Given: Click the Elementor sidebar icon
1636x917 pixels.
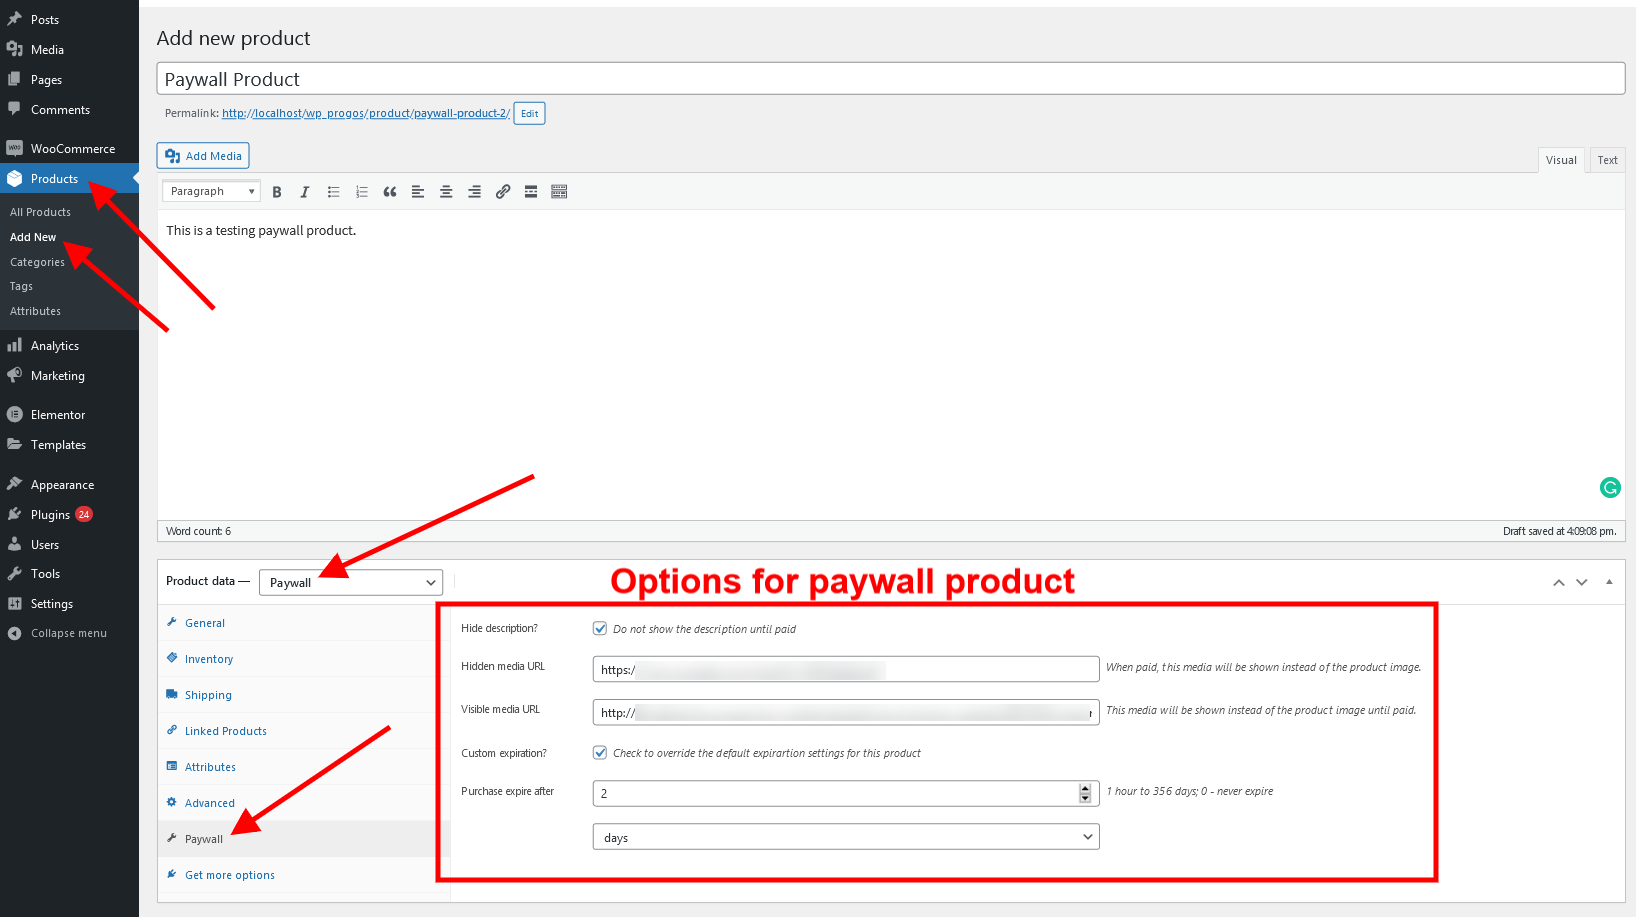Looking at the screenshot, I should pos(14,414).
